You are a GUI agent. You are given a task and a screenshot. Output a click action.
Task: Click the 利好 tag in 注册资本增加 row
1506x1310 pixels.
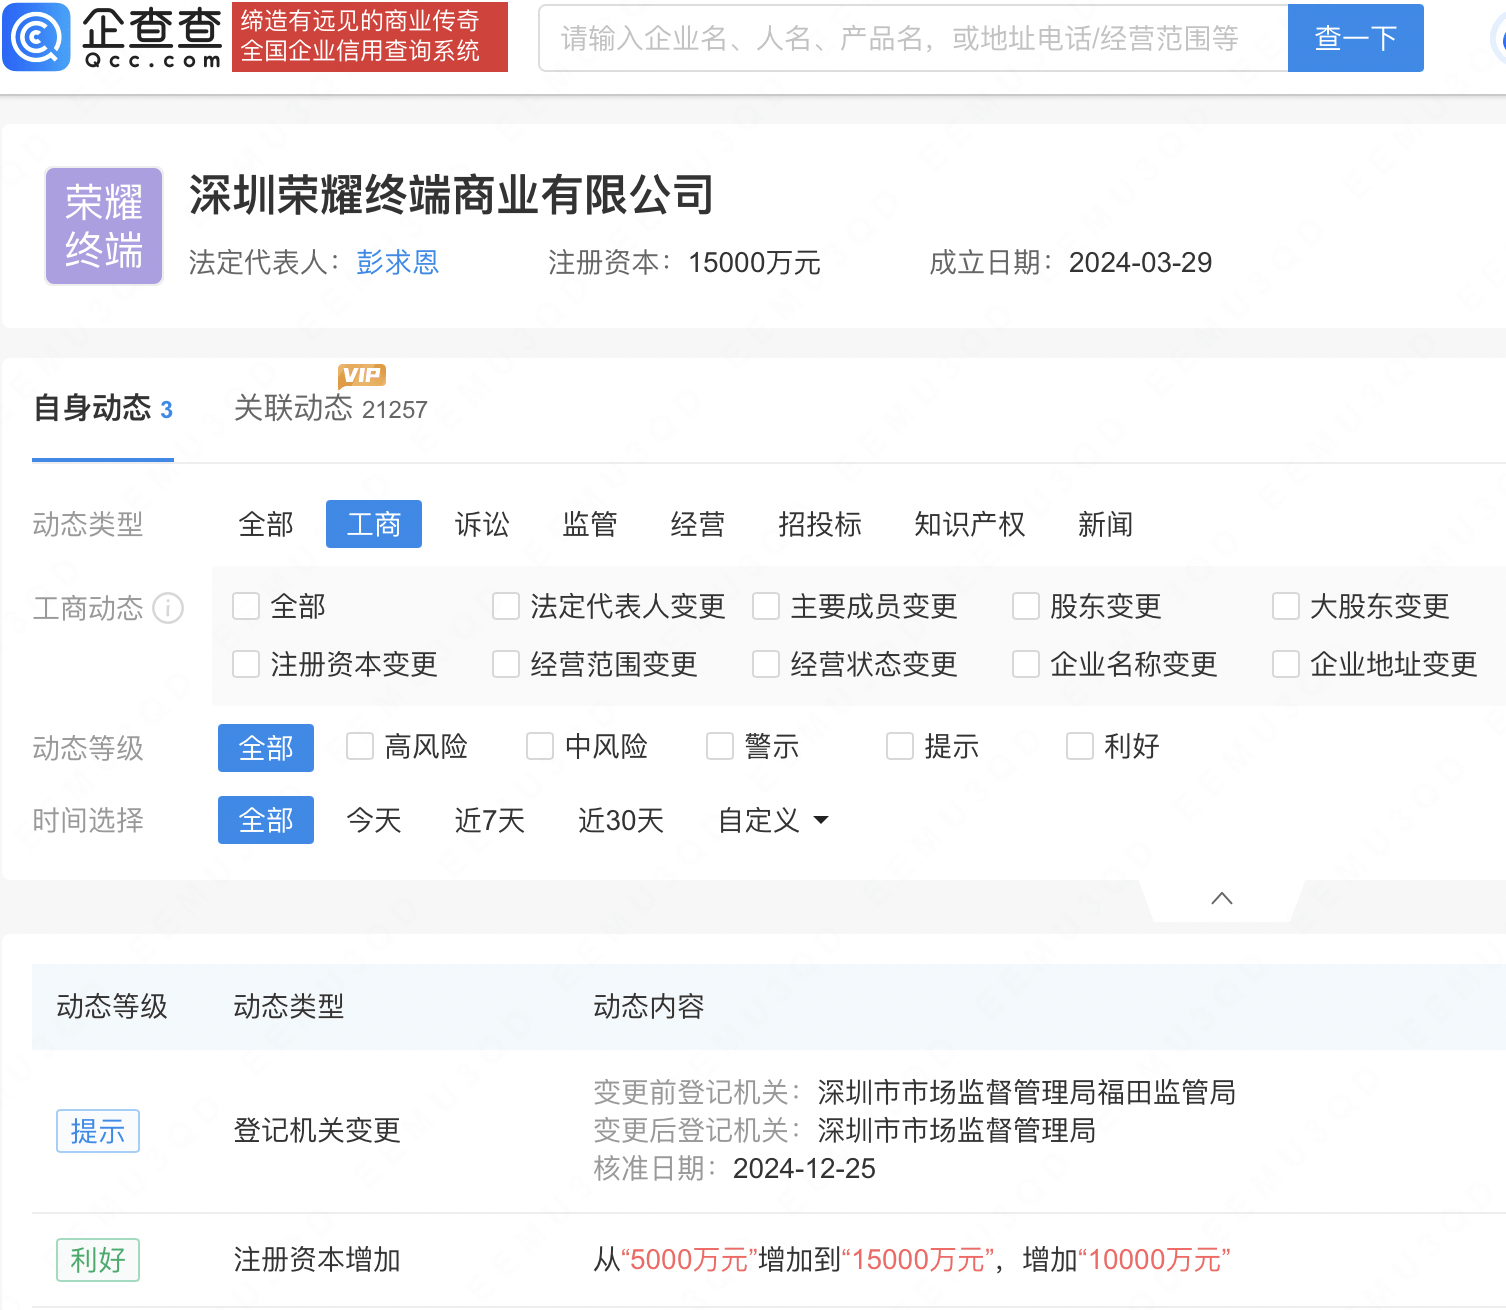(x=98, y=1260)
